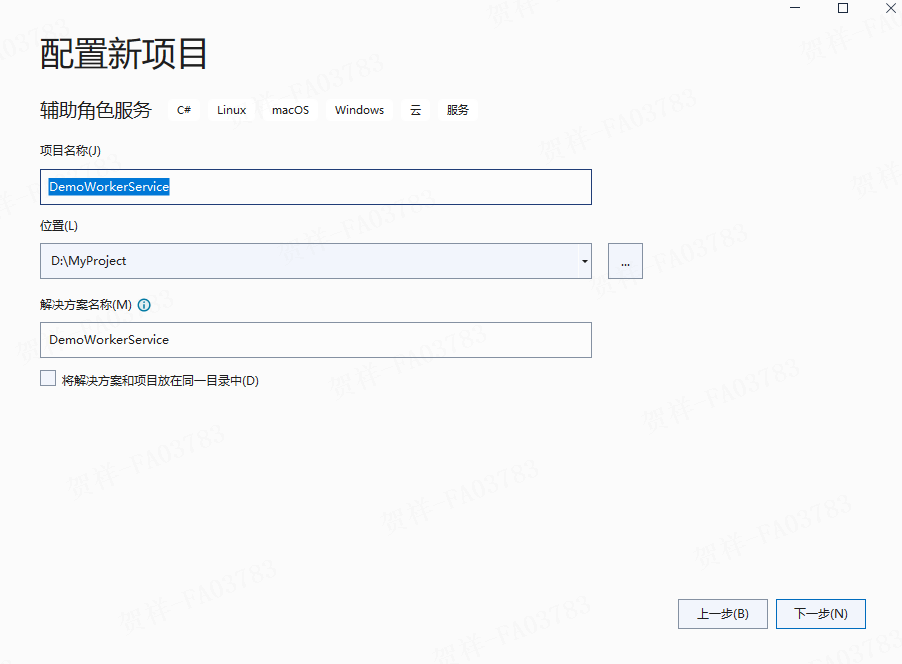
Task: Click the 配置新项目 dialog title
Action: (122, 55)
